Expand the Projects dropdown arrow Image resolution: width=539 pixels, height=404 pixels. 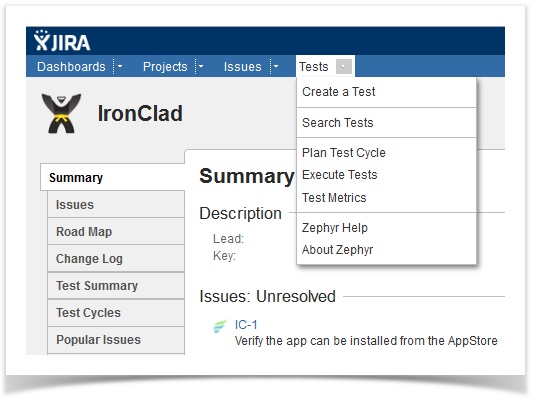(x=201, y=66)
